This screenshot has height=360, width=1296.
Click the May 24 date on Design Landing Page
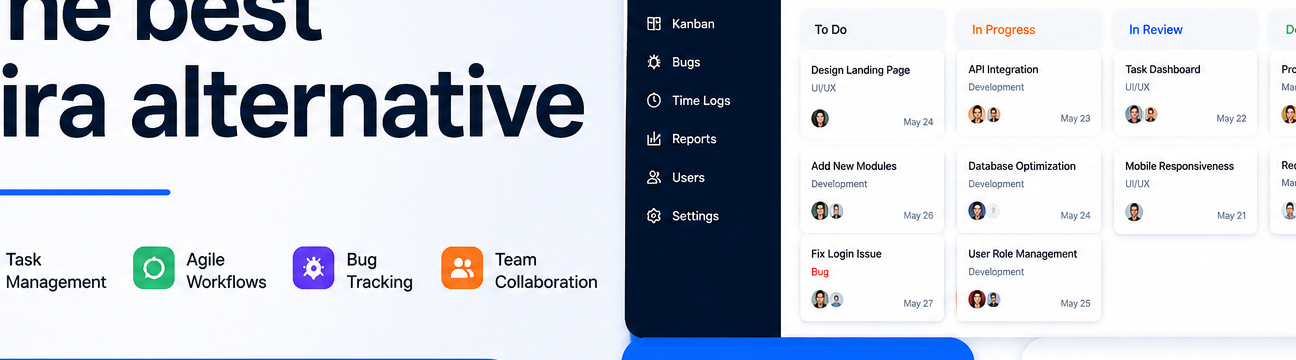click(x=918, y=122)
